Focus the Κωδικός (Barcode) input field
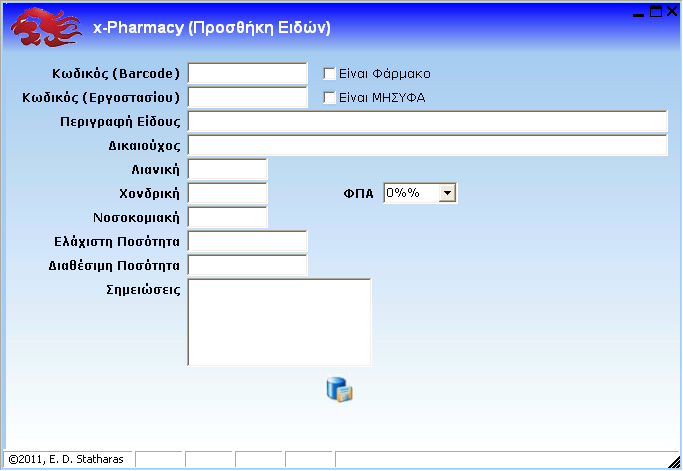The height and width of the screenshot is (471, 683). point(247,74)
